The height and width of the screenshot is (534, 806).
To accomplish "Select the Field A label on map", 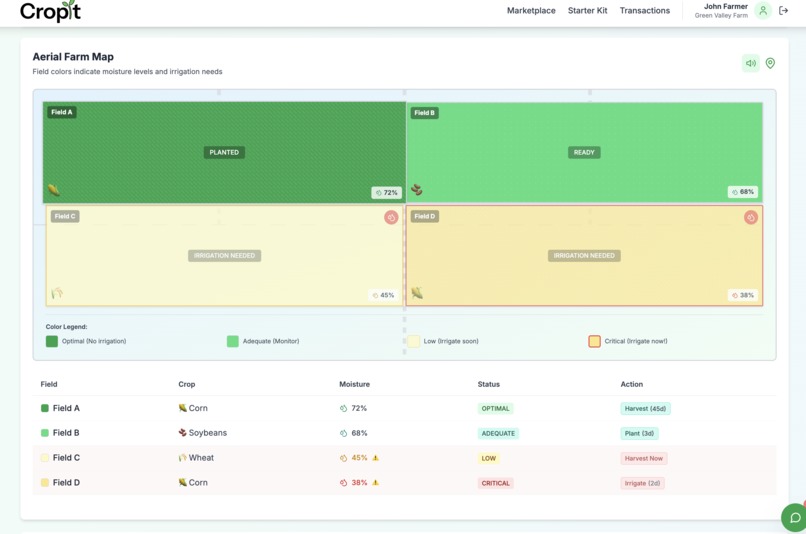I will 62,112.
